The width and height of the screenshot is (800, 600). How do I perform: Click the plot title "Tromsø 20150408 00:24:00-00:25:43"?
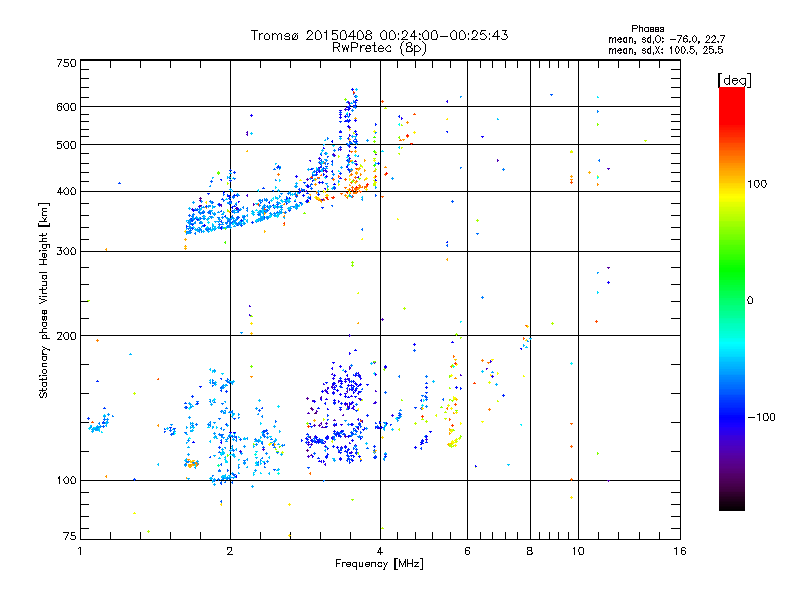click(x=379, y=35)
